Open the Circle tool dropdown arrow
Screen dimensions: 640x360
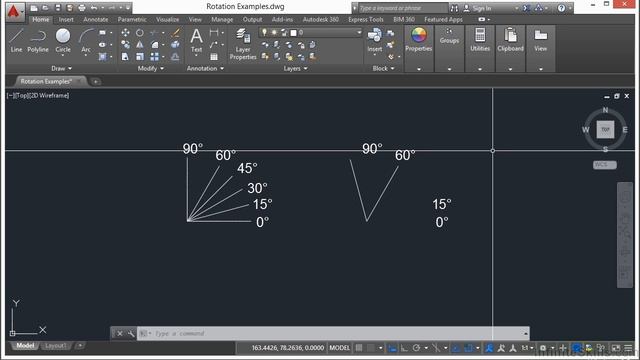[63, 56]
